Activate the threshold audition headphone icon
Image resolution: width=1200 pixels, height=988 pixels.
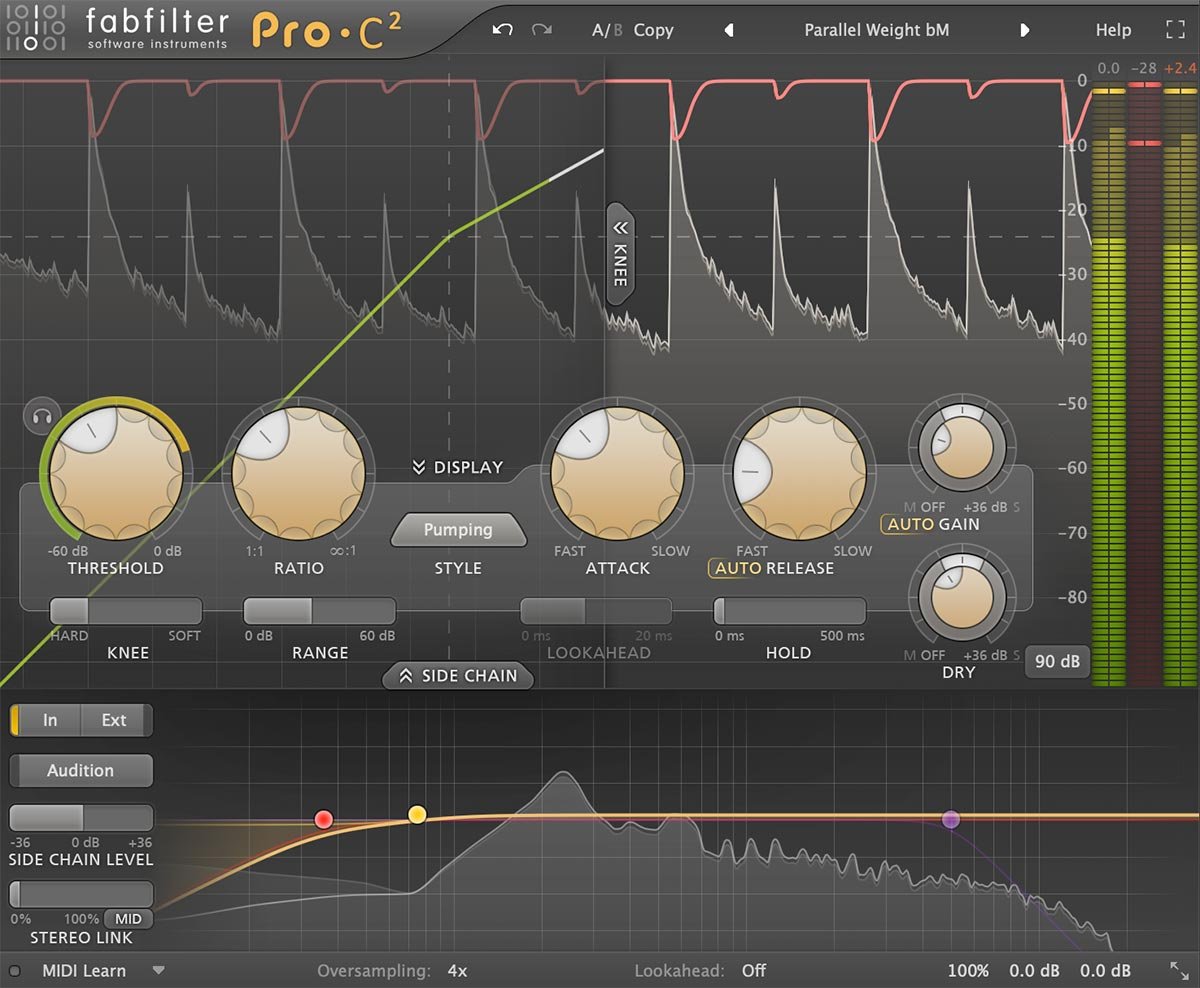(40, 415)
